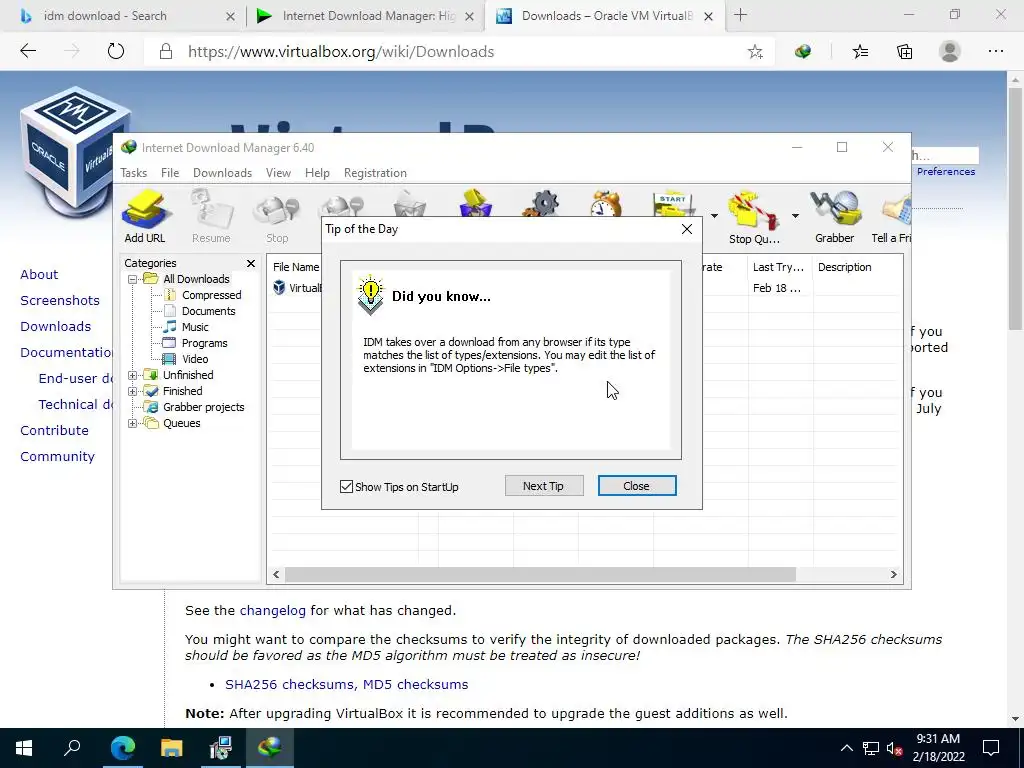
Task: Click the Start Queue toolbar icon
Action: tap(671, 203)
